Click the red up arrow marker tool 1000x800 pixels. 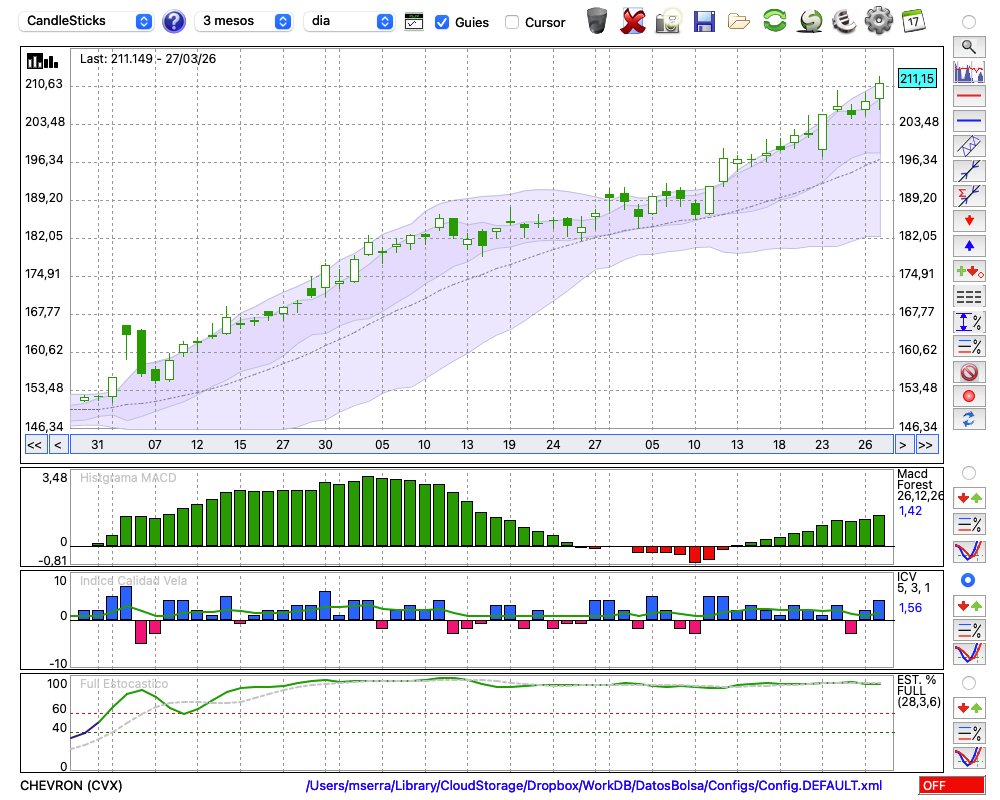point(968,220)
